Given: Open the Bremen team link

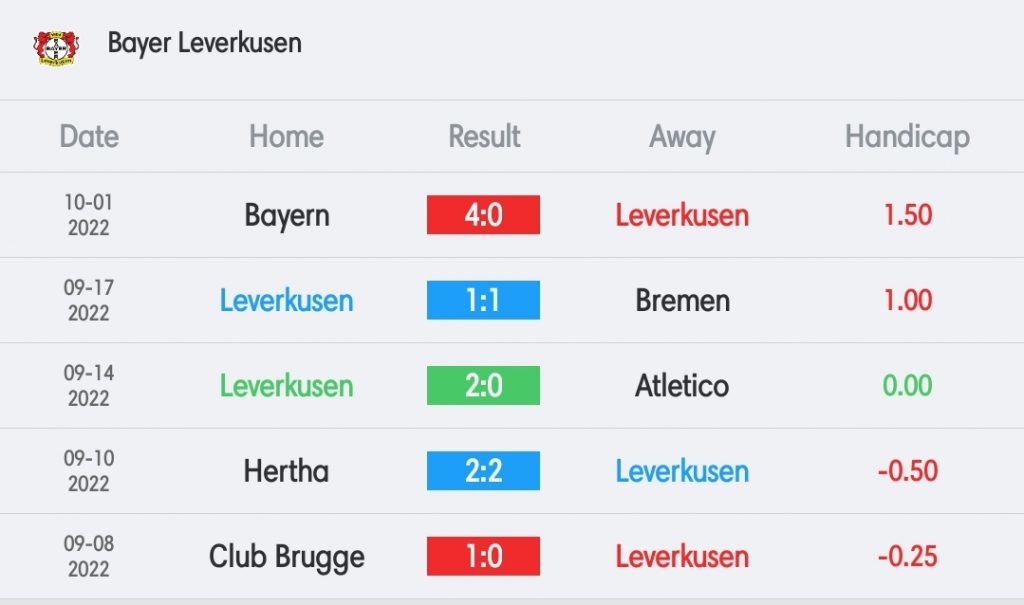Looking at the screenshot, I should [x=682, y=300].
